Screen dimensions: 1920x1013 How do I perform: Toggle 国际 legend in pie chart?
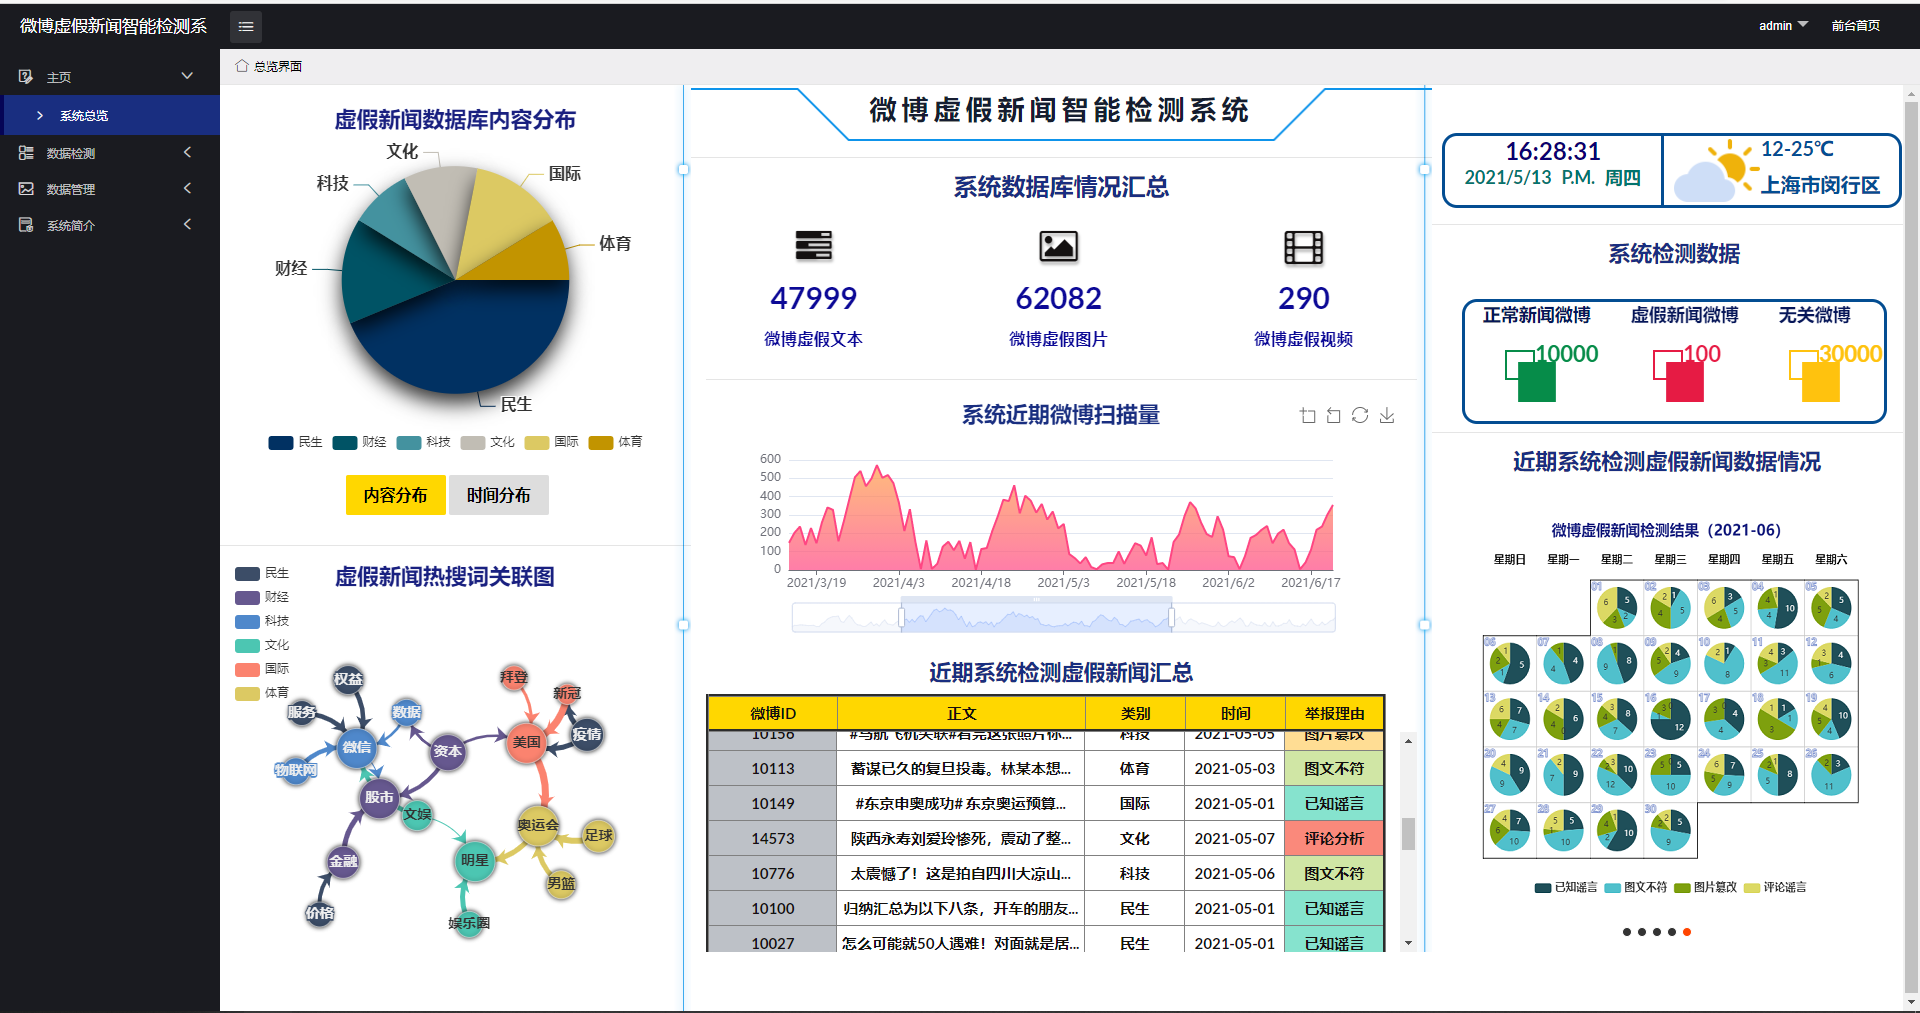[551, 442]
